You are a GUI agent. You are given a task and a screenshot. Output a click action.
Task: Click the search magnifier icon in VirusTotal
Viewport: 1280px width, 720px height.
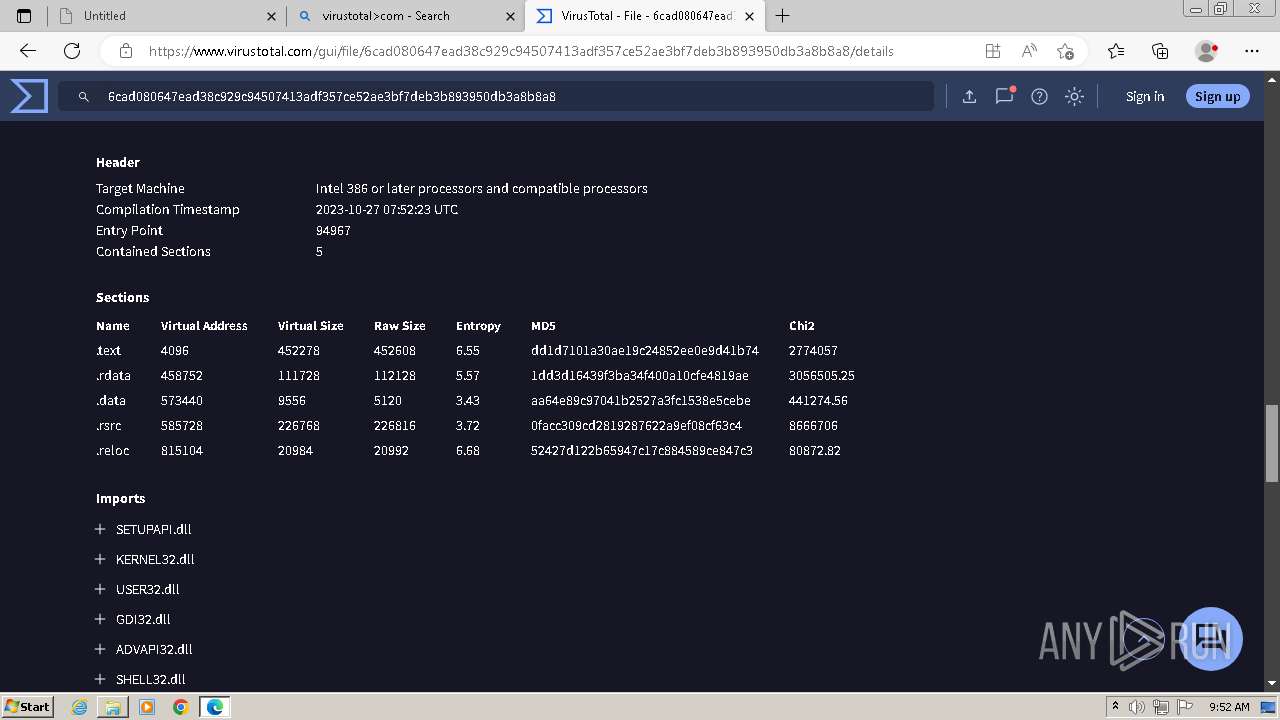[84, 97]
